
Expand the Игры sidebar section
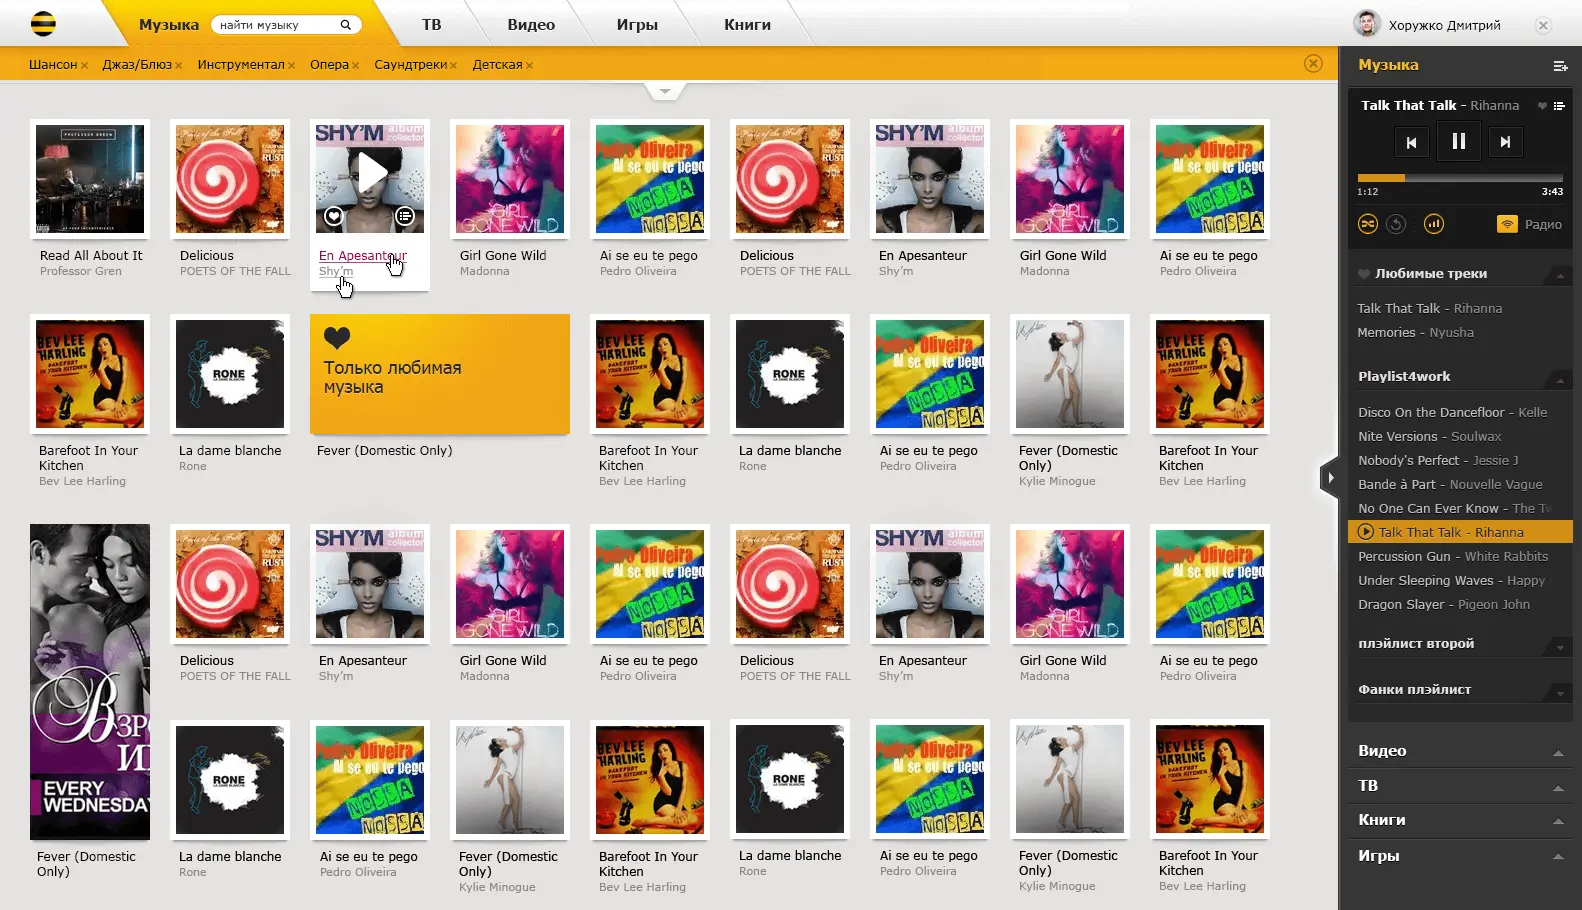[1558, 856]
